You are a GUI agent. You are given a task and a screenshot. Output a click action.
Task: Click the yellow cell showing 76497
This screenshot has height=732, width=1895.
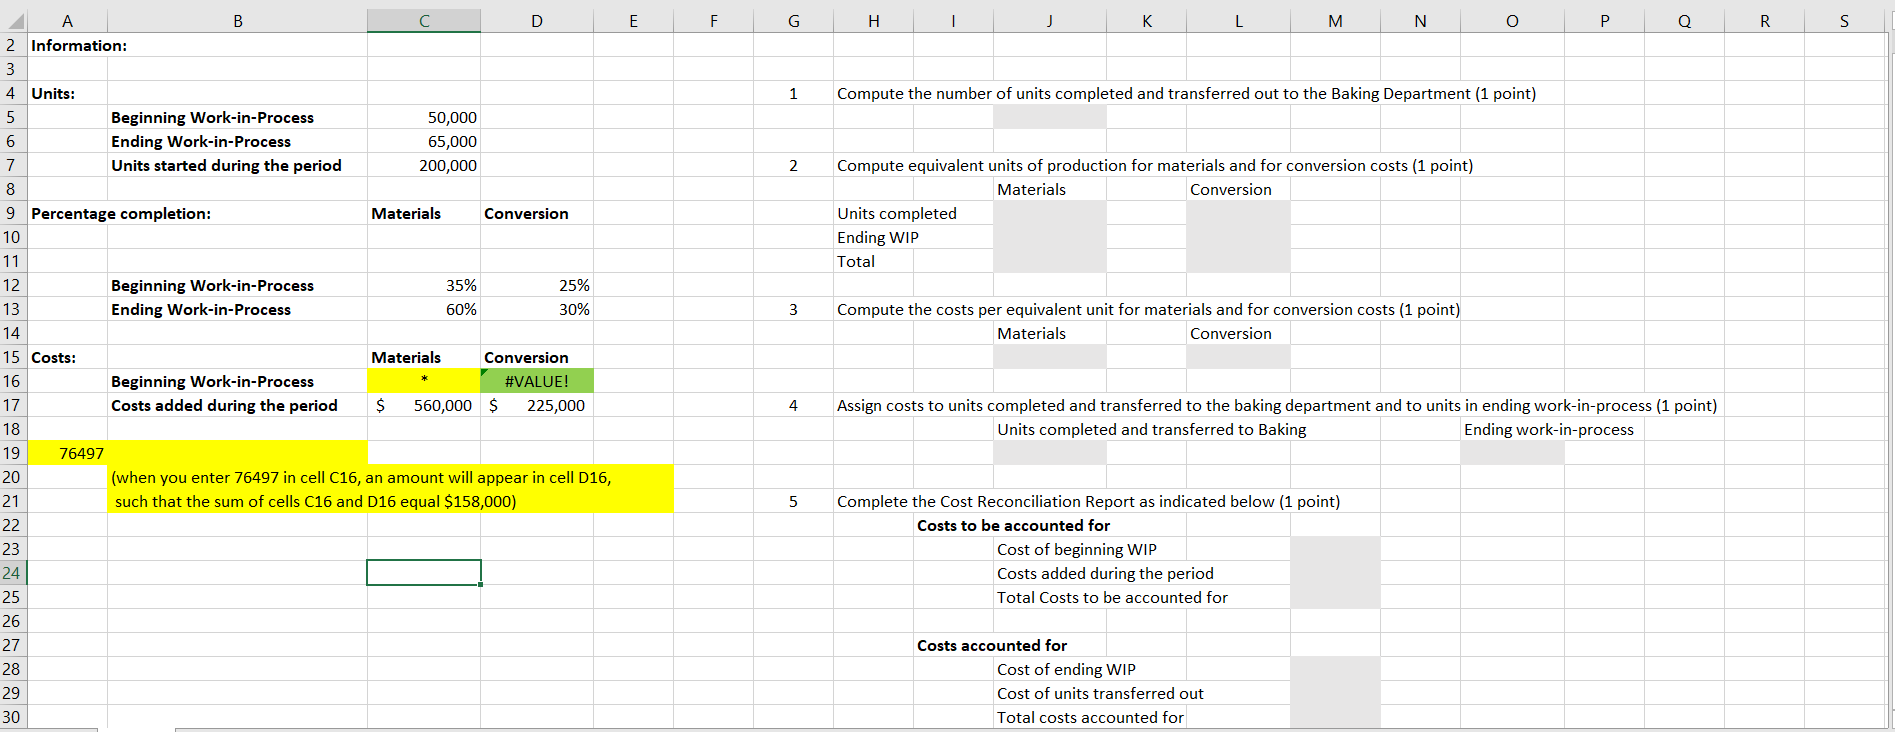67,453
